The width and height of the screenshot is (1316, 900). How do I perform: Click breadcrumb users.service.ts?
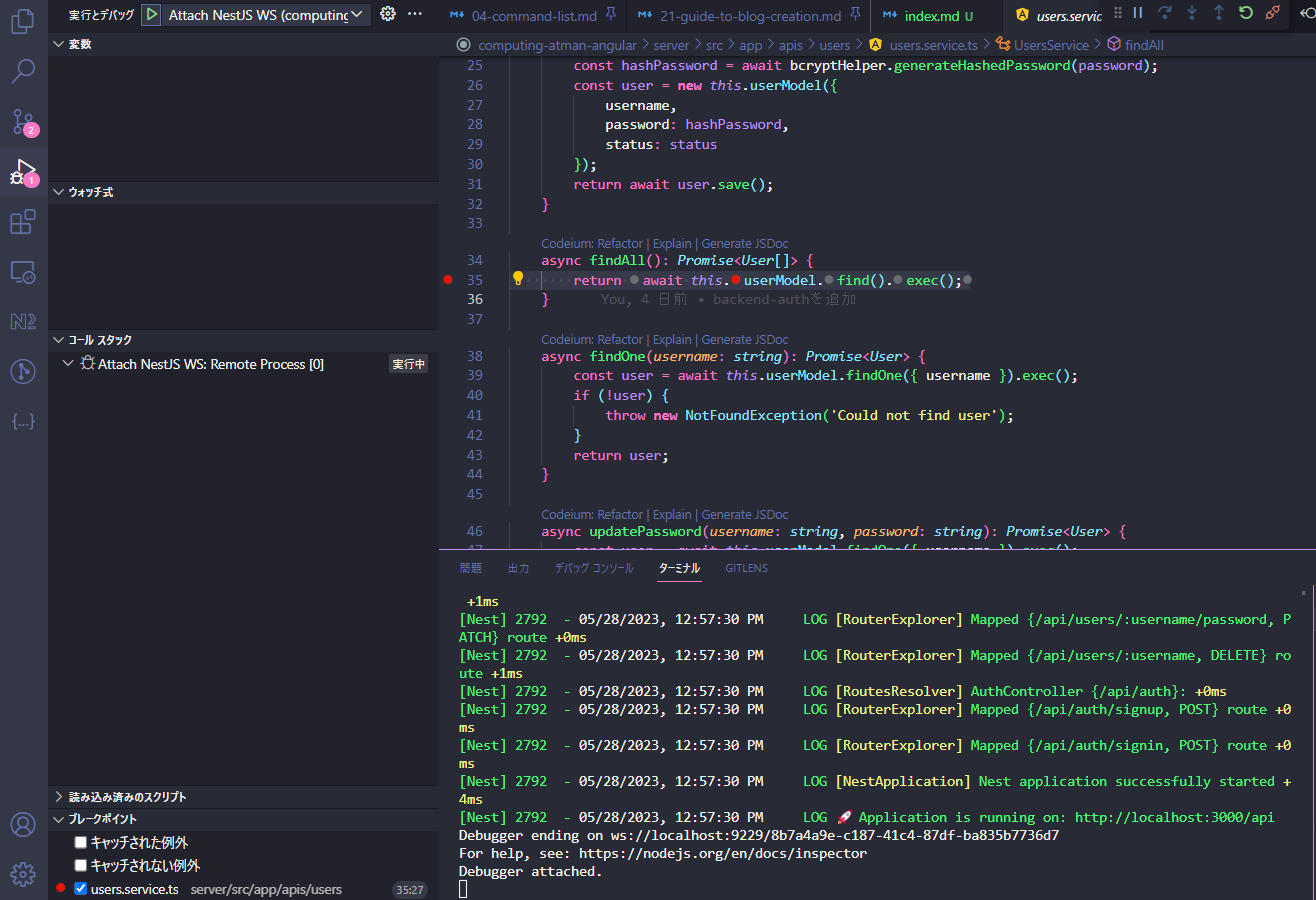[x=935, y=45]
